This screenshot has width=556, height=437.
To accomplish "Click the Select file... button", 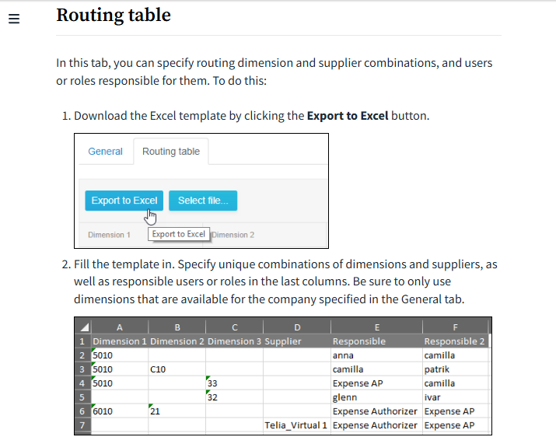I will pos(203,201).
